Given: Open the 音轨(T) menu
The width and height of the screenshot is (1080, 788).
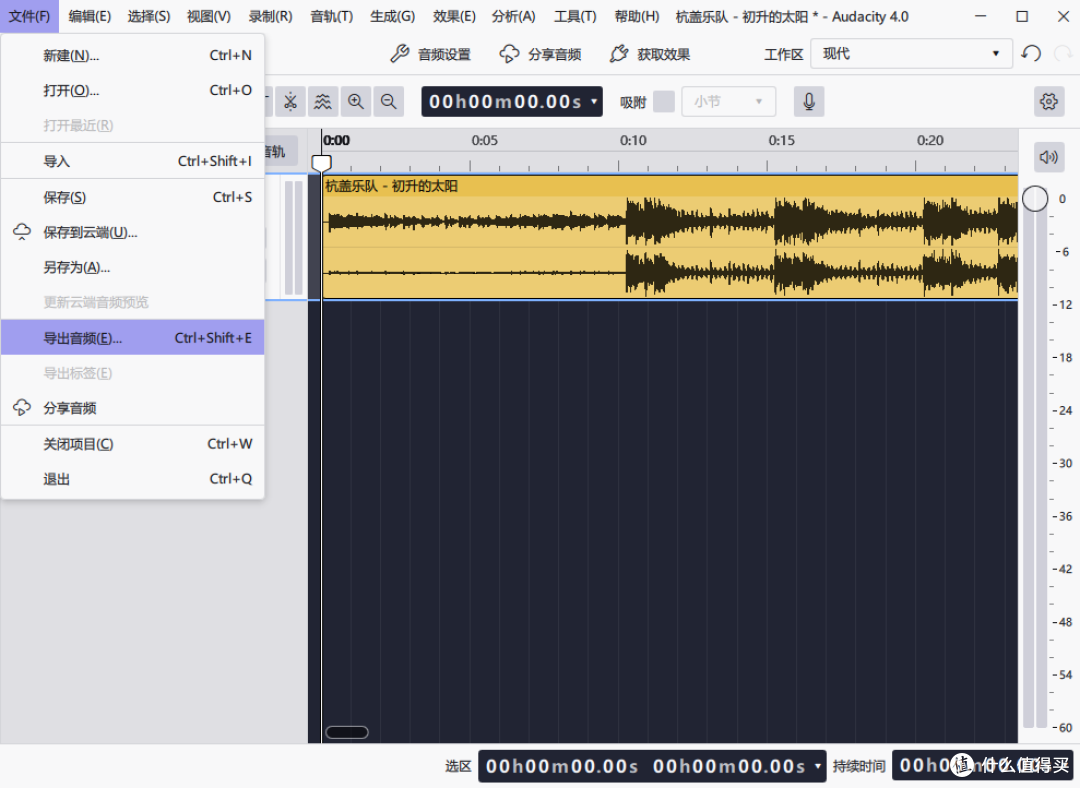Looking at the screenshot, I should [x=331, y=17].
